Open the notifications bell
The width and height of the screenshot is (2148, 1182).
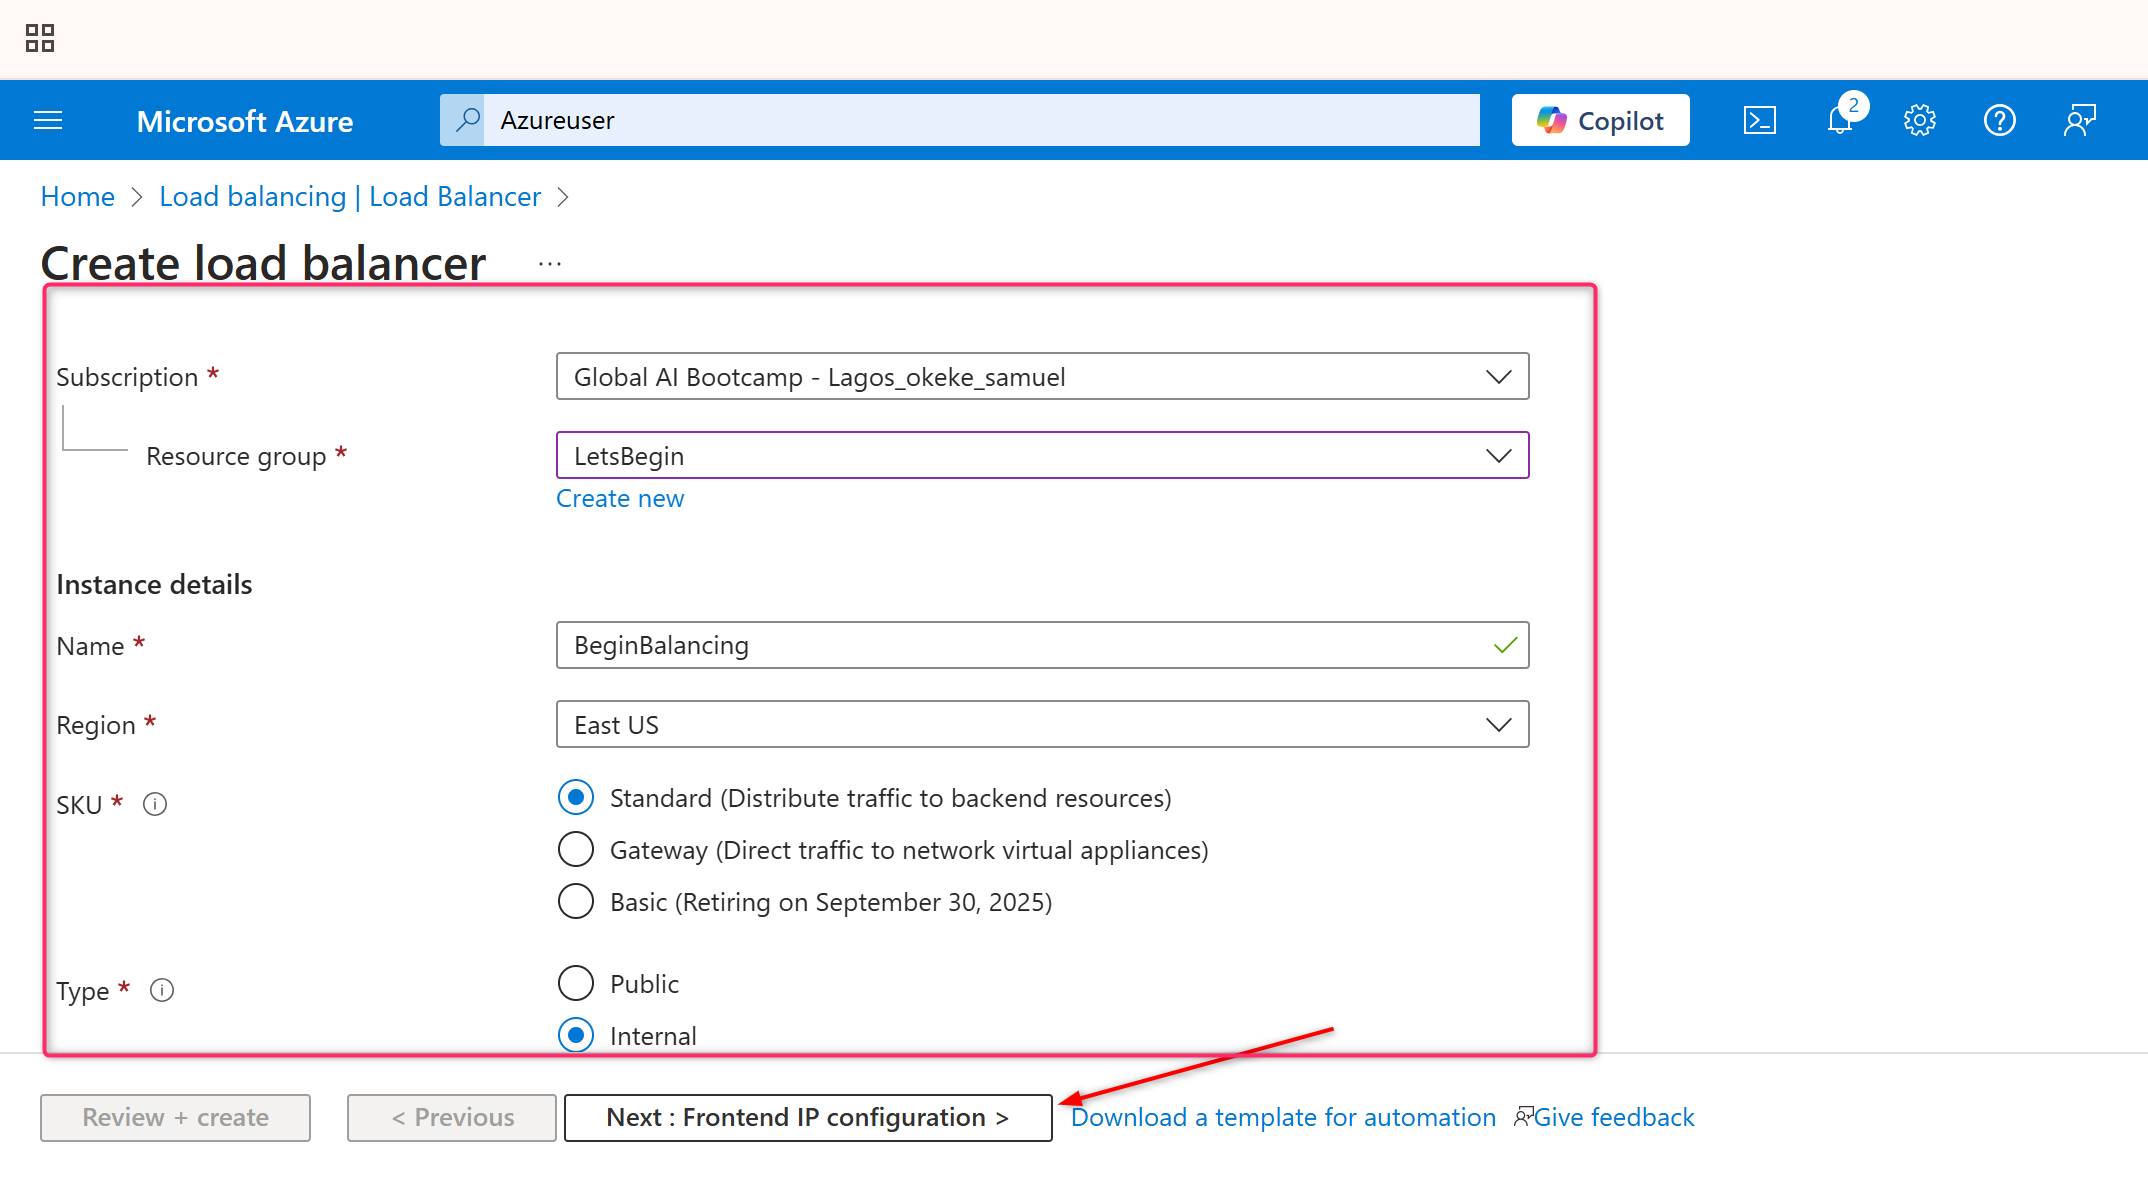tap(1840, 121)
